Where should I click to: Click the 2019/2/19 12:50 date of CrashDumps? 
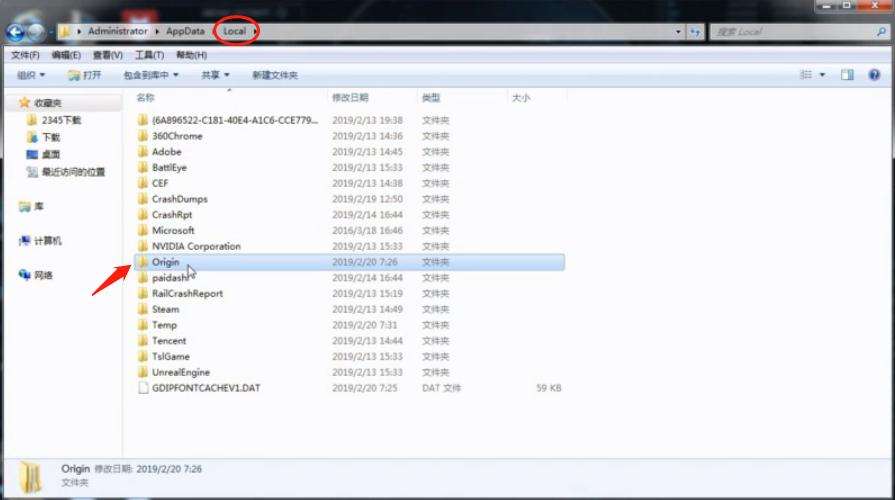tap(367, 199)
